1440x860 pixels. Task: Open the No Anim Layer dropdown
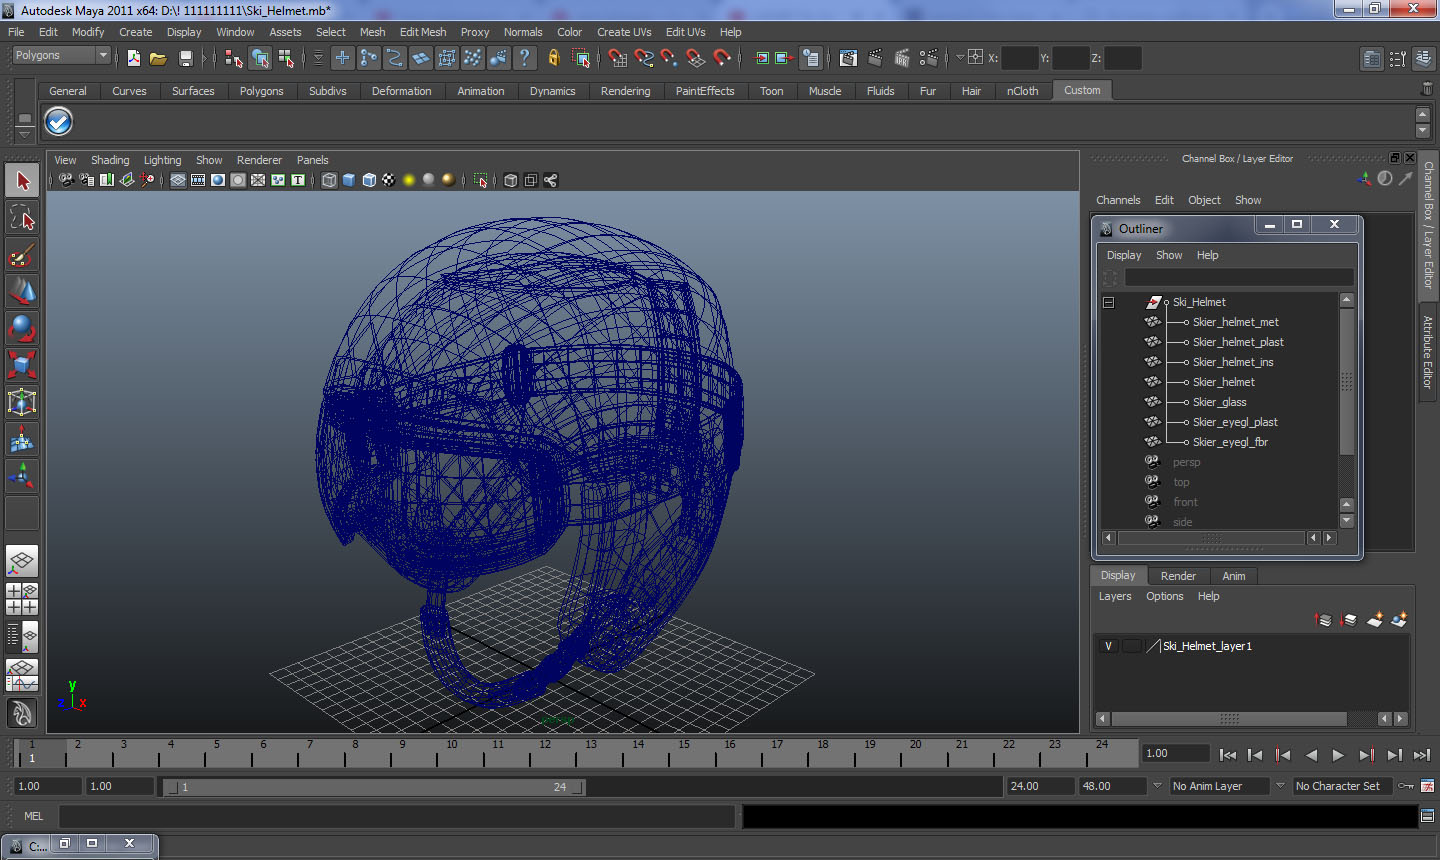(x=1220, y=786)
